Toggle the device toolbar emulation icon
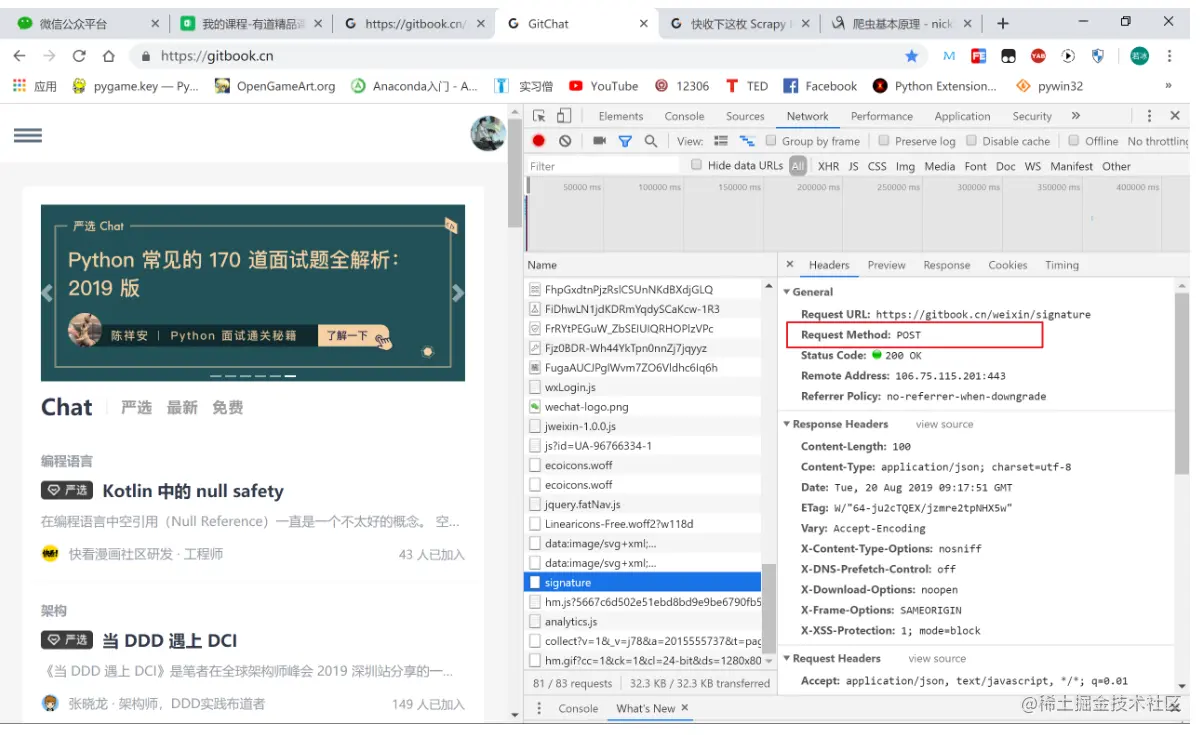1203x735 pixels. (564, 116)
